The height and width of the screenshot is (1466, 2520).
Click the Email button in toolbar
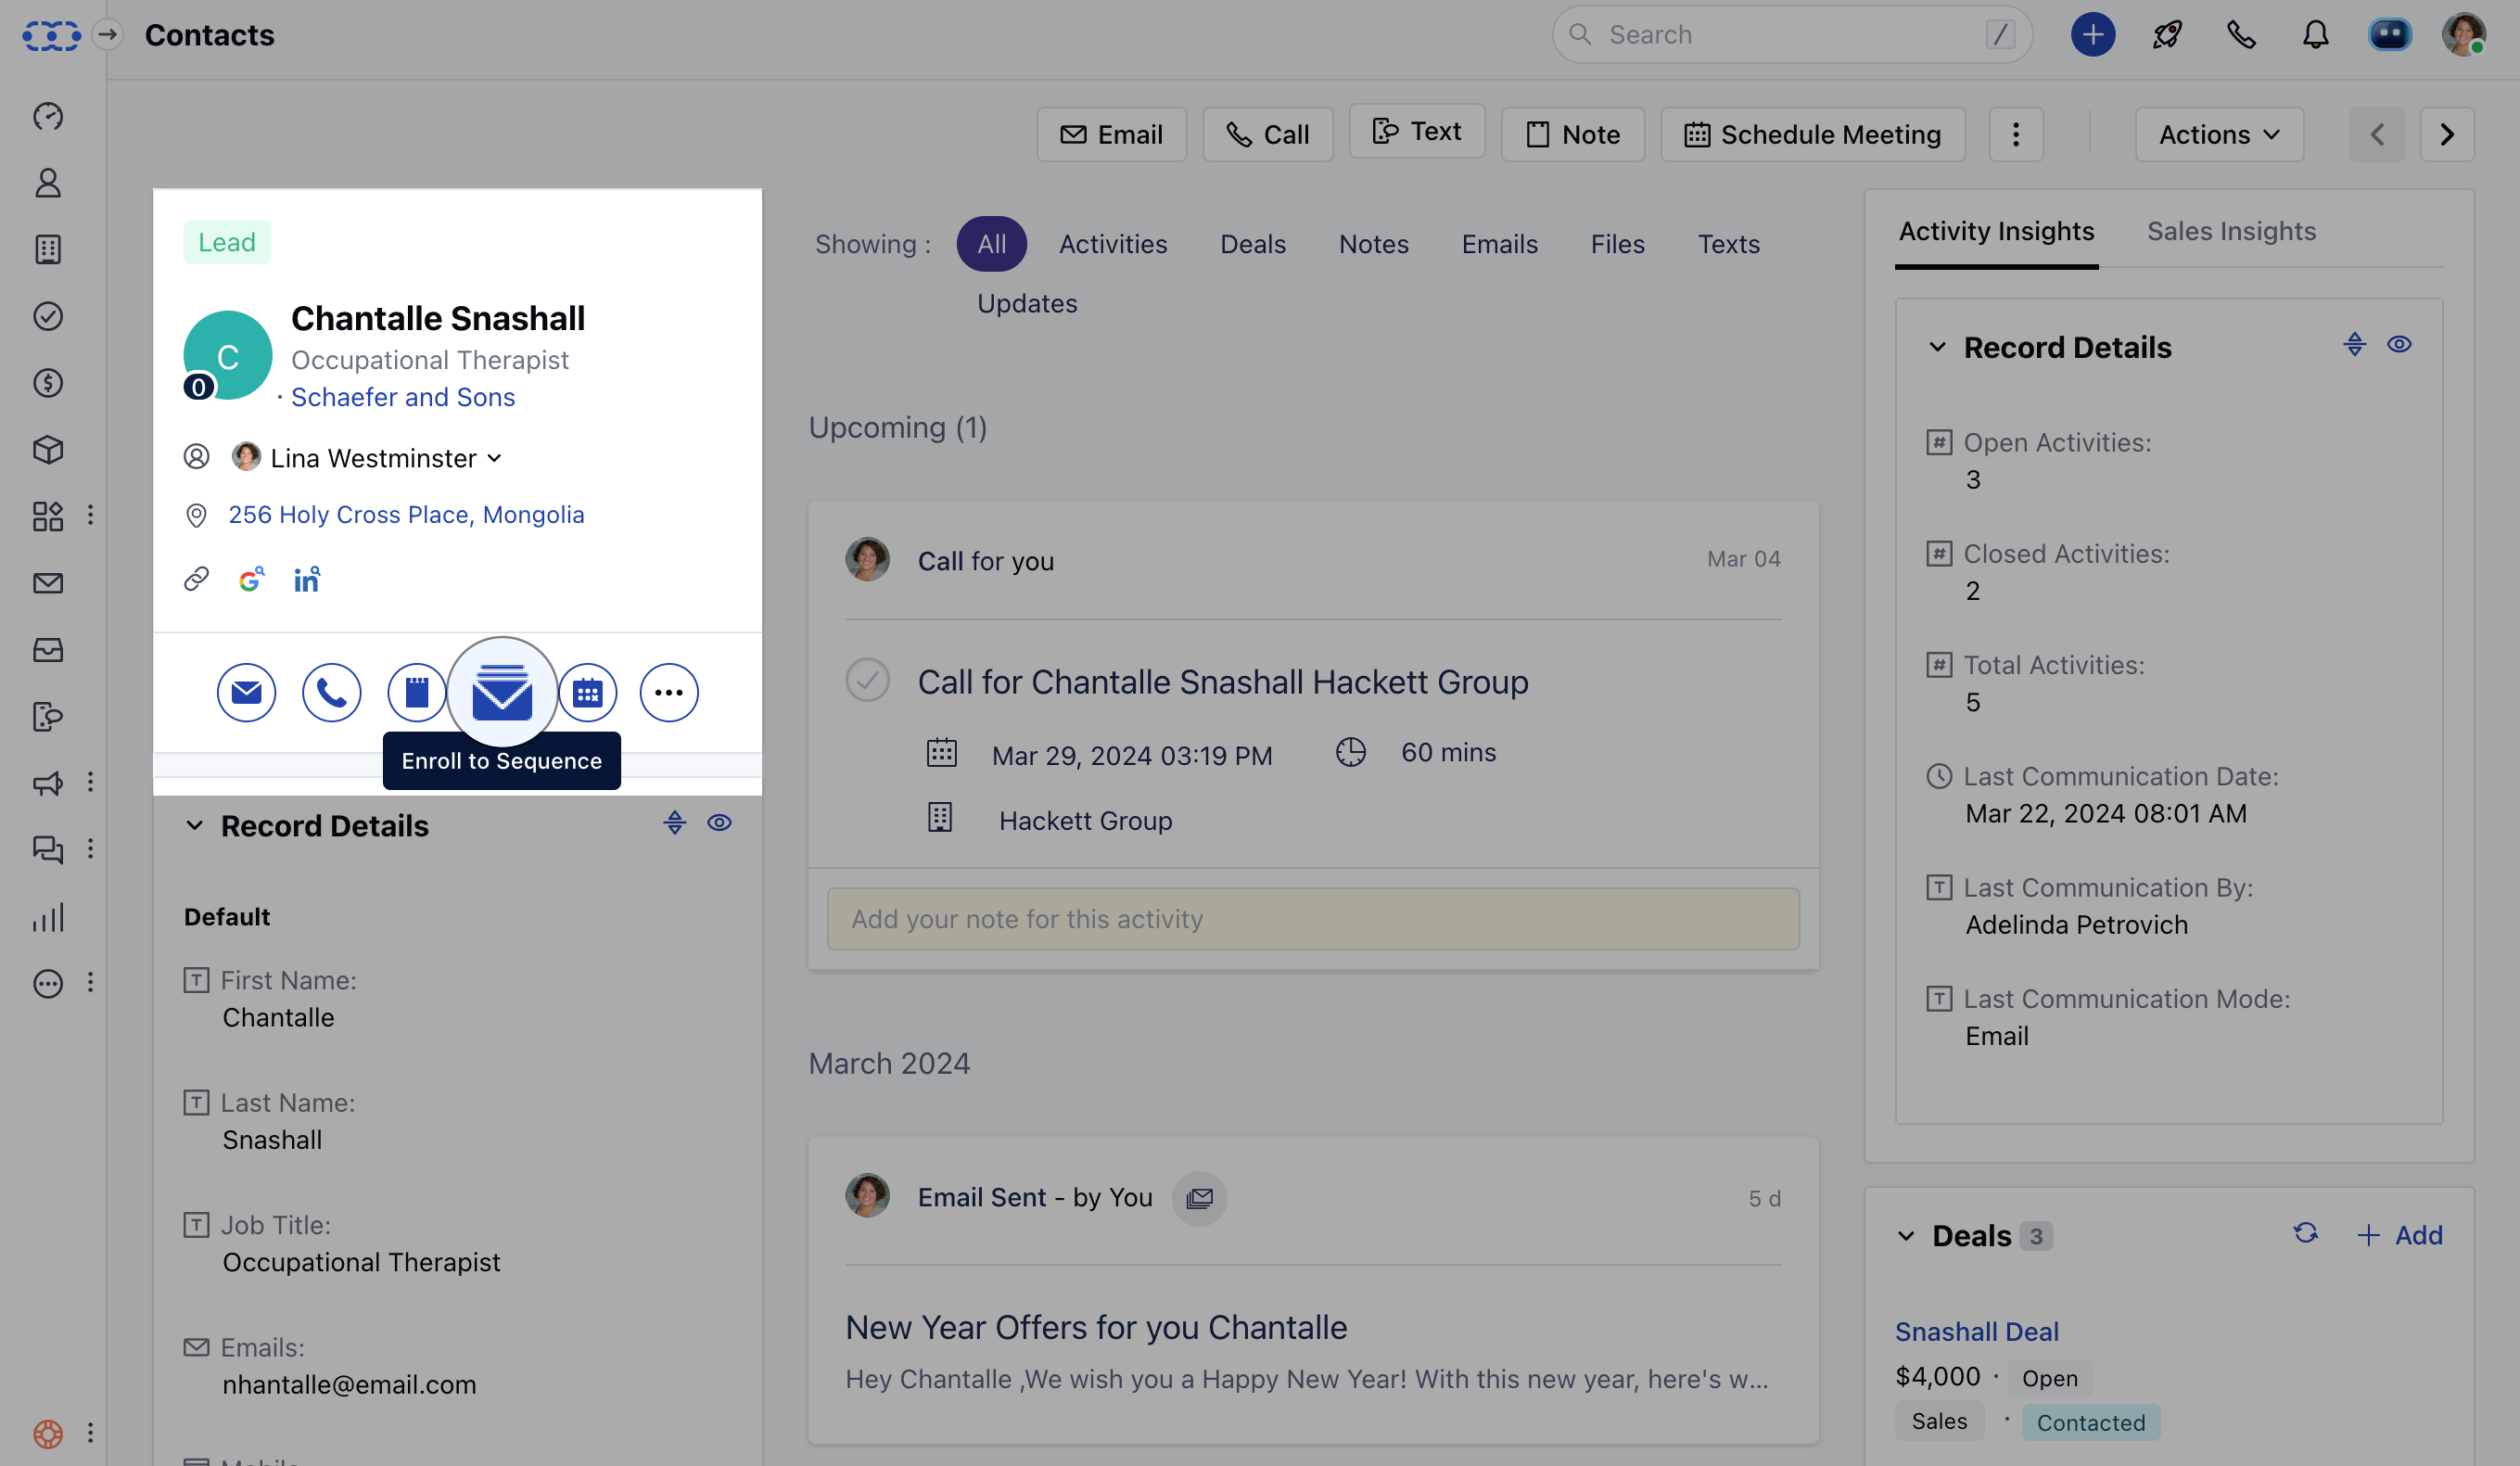(1111, 134)
